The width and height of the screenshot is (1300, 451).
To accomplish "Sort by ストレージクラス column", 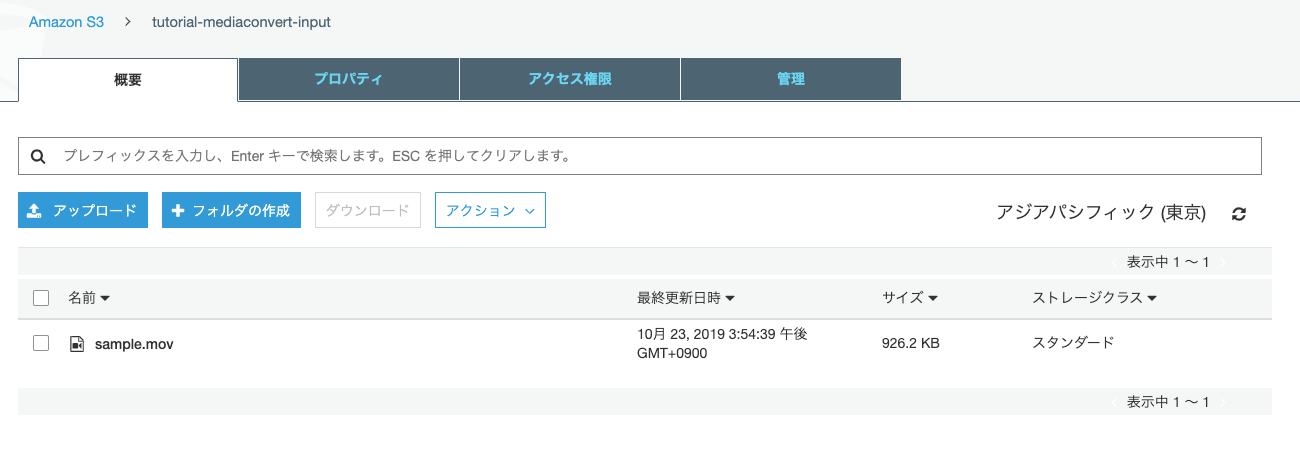I will (1094, 298).
